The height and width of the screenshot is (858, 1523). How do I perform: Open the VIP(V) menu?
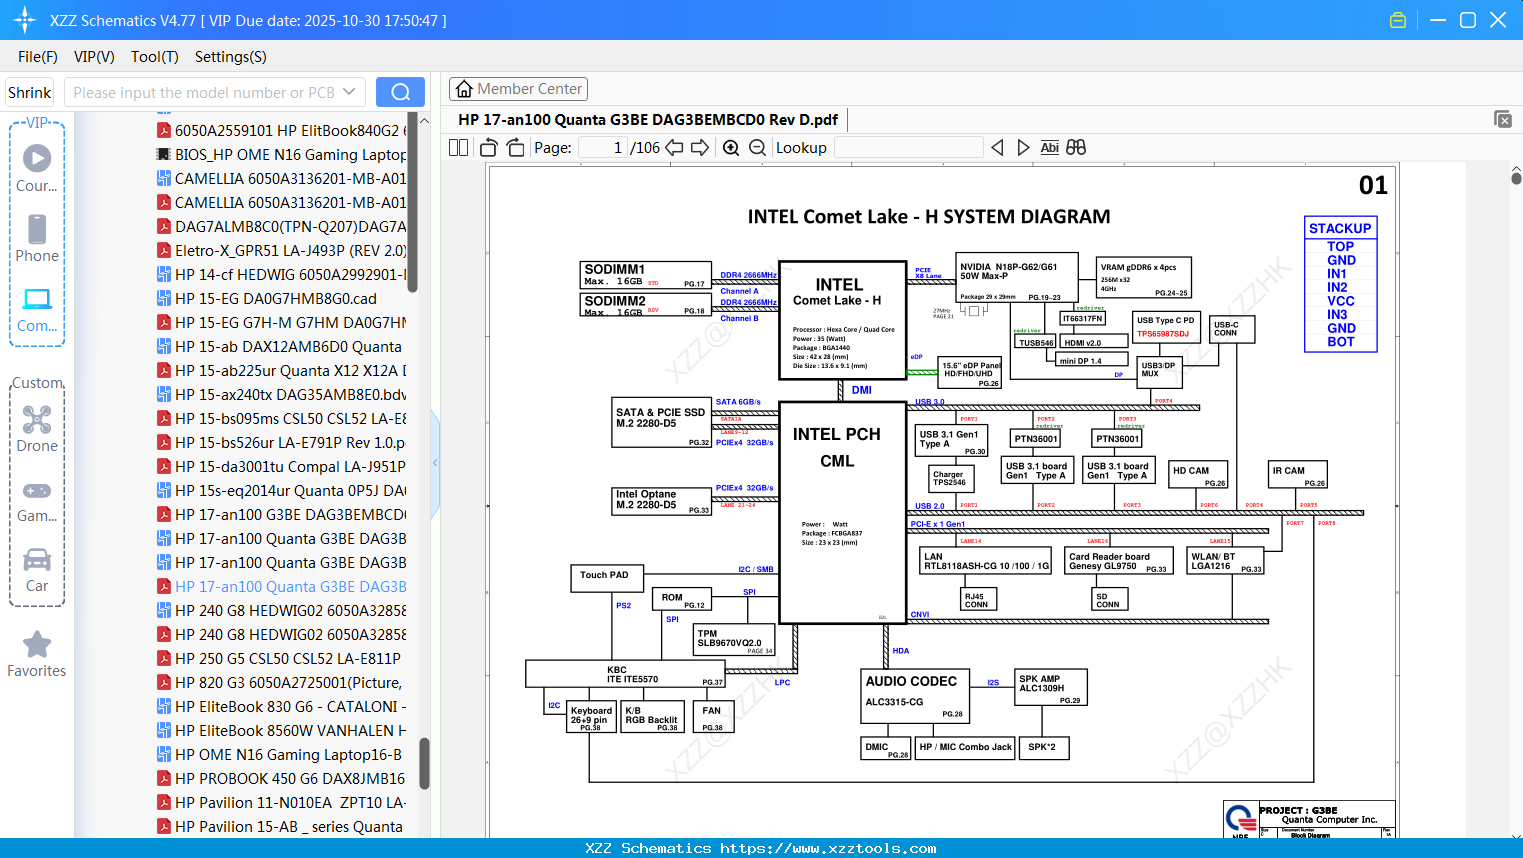click(x=94, y=57)
